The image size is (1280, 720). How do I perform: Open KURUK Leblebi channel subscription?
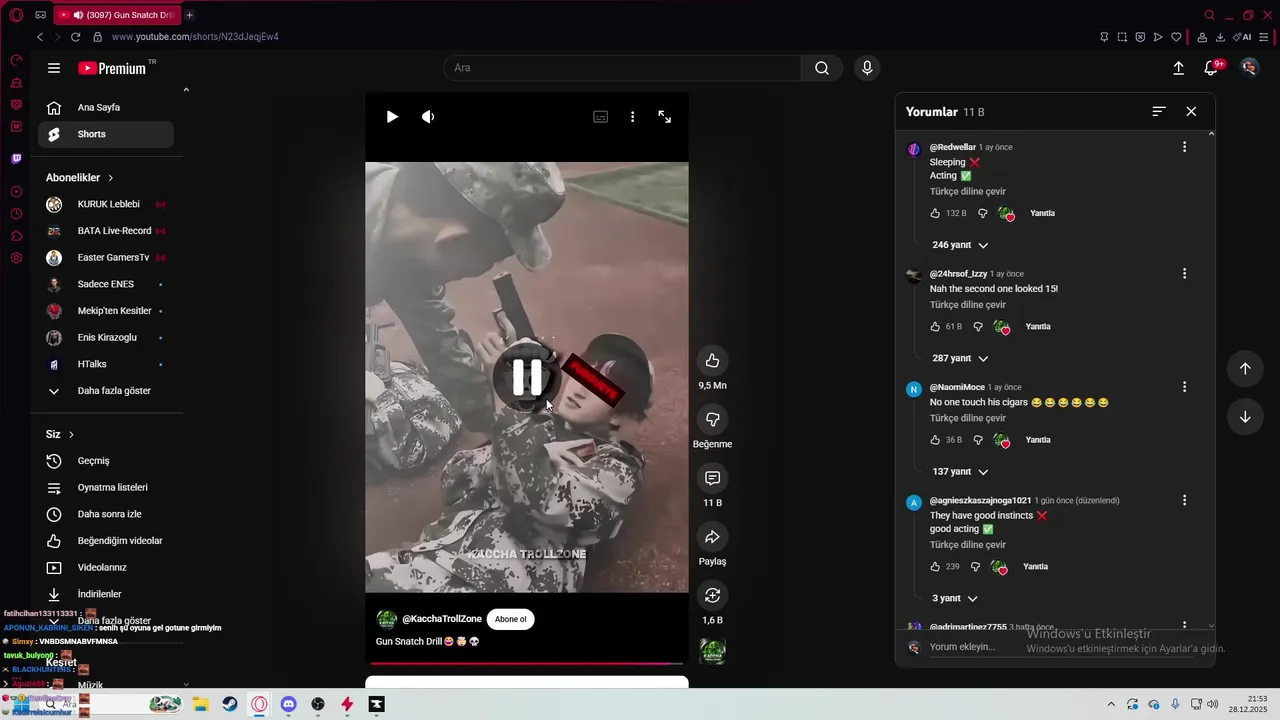point(106,204)
